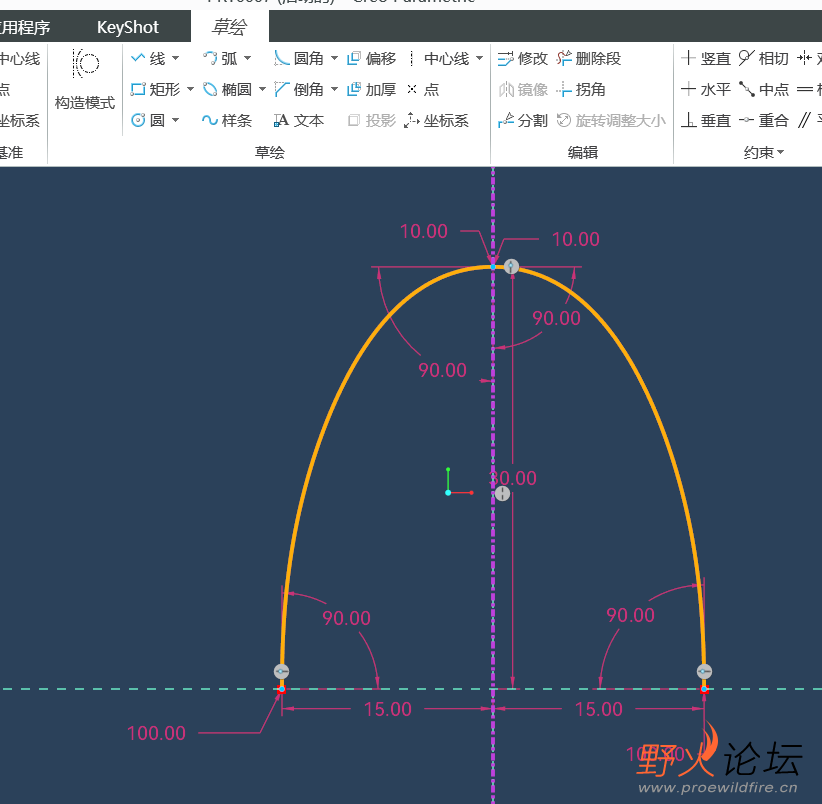Select the Point (点) sketch tool

[424, 90]
